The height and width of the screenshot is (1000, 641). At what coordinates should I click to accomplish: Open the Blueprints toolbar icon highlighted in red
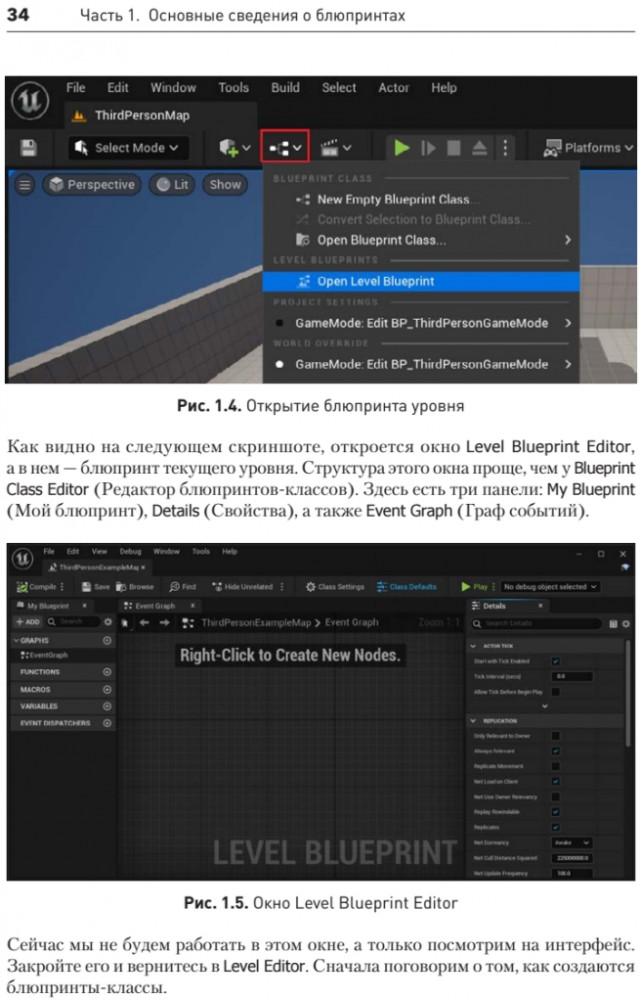click(x=284, y=148)
